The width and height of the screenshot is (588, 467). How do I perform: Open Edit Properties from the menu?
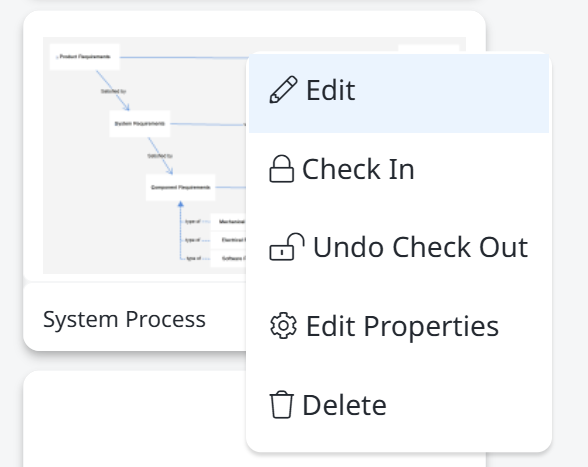399,326
